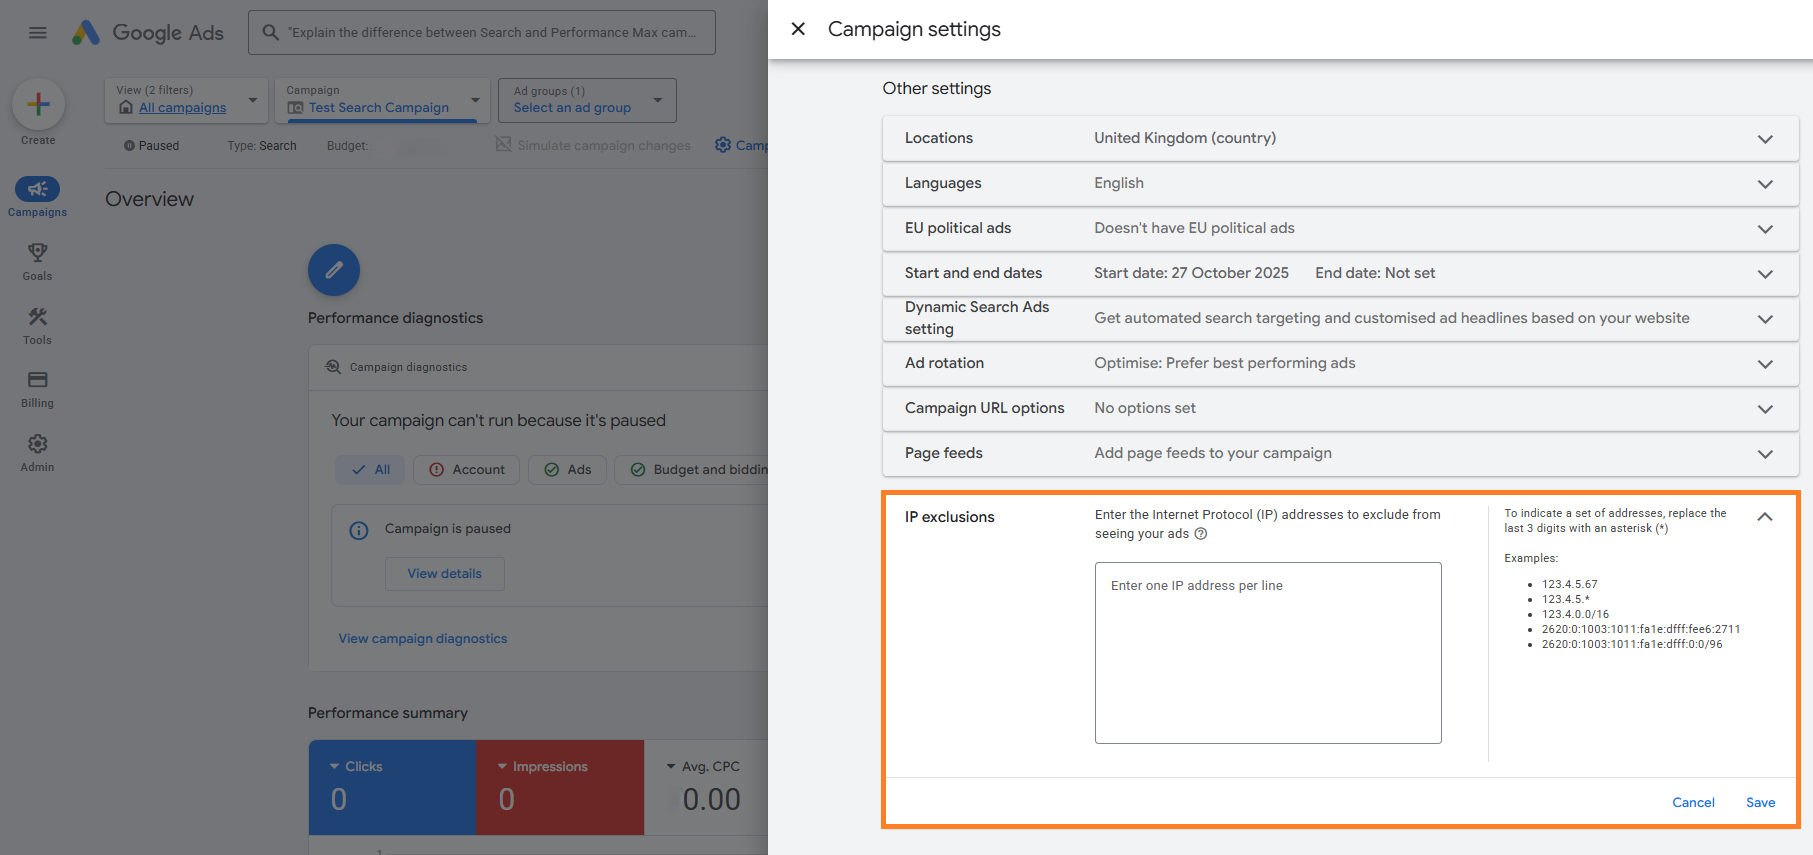Image resolution: width=1813 pixels, height=855 pixels.
Task: Click the Simulate campaign changes icon
Action: pos(503,145)
